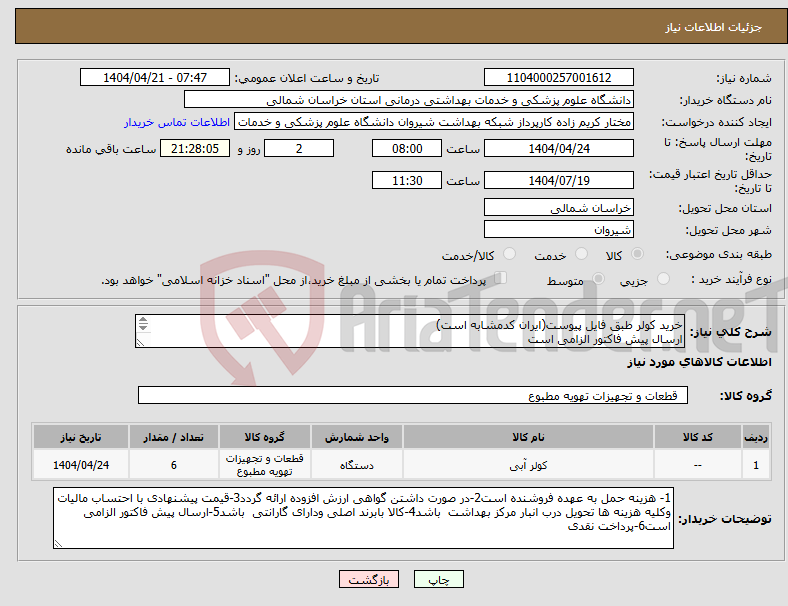788x606 pixels.
Task: Click the resize handle of شرح کلی نیاز box
Action: pos(140,343)
